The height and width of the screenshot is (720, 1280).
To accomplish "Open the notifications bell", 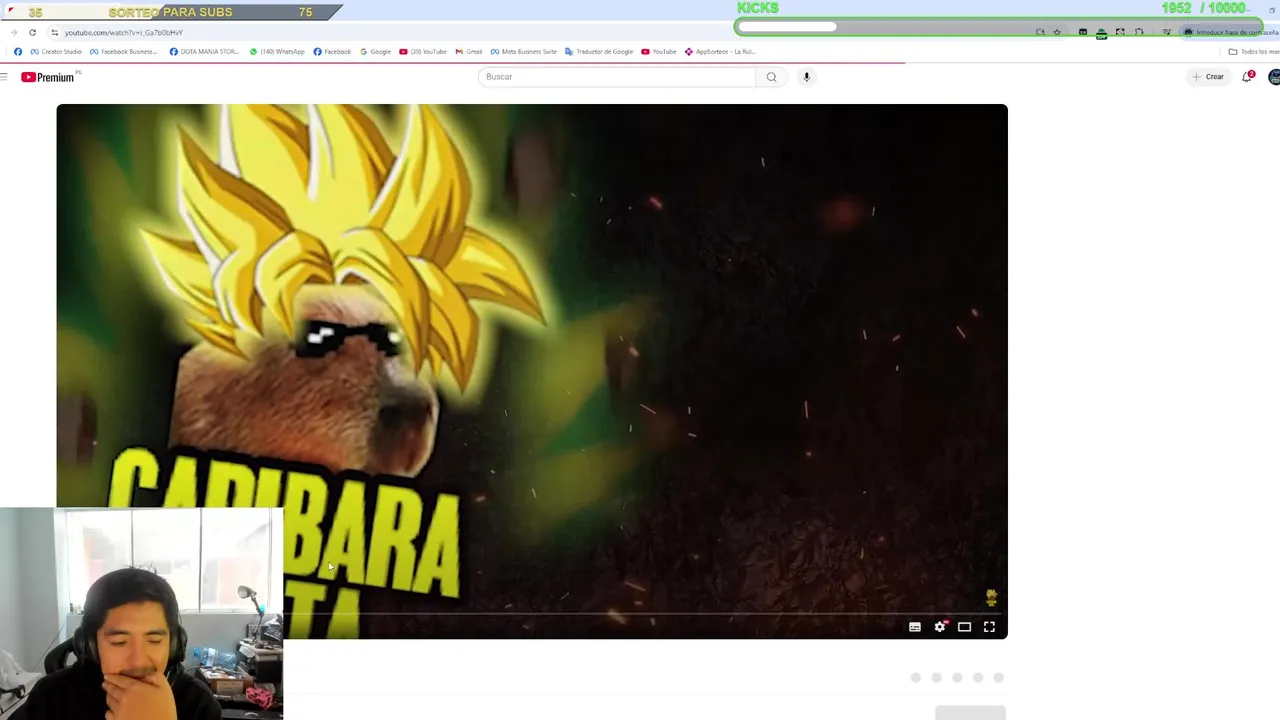I will [1247, 77].
